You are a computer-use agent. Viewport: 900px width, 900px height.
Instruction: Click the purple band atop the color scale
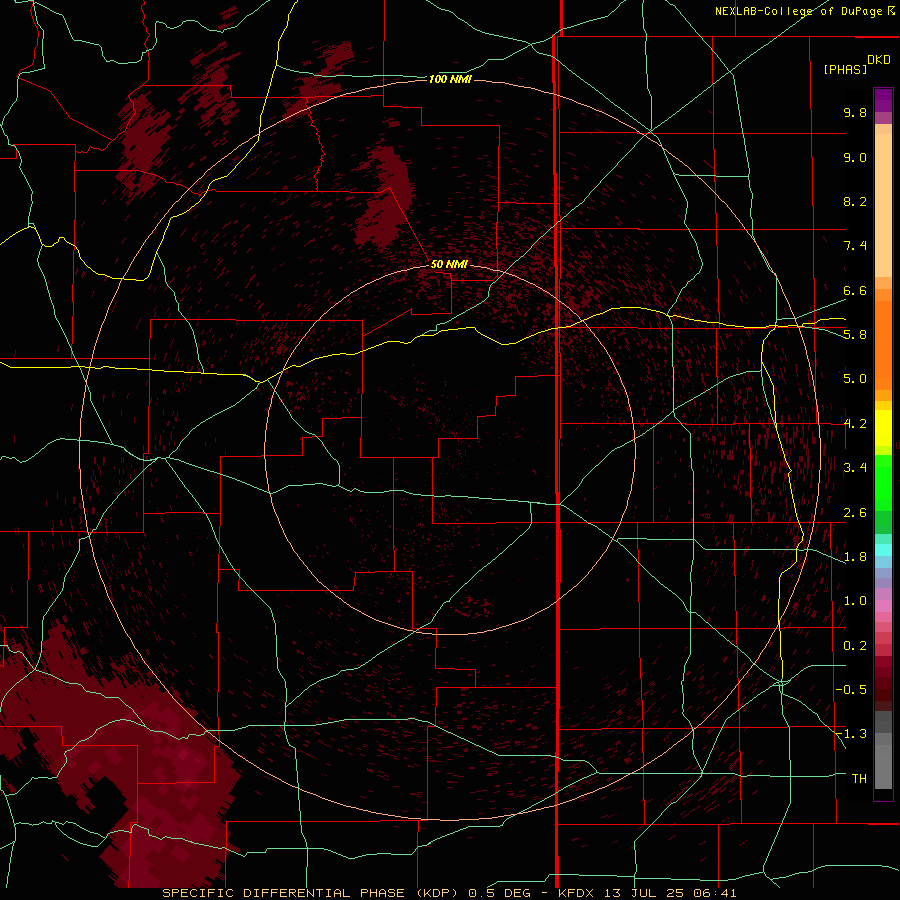(883, 100)
